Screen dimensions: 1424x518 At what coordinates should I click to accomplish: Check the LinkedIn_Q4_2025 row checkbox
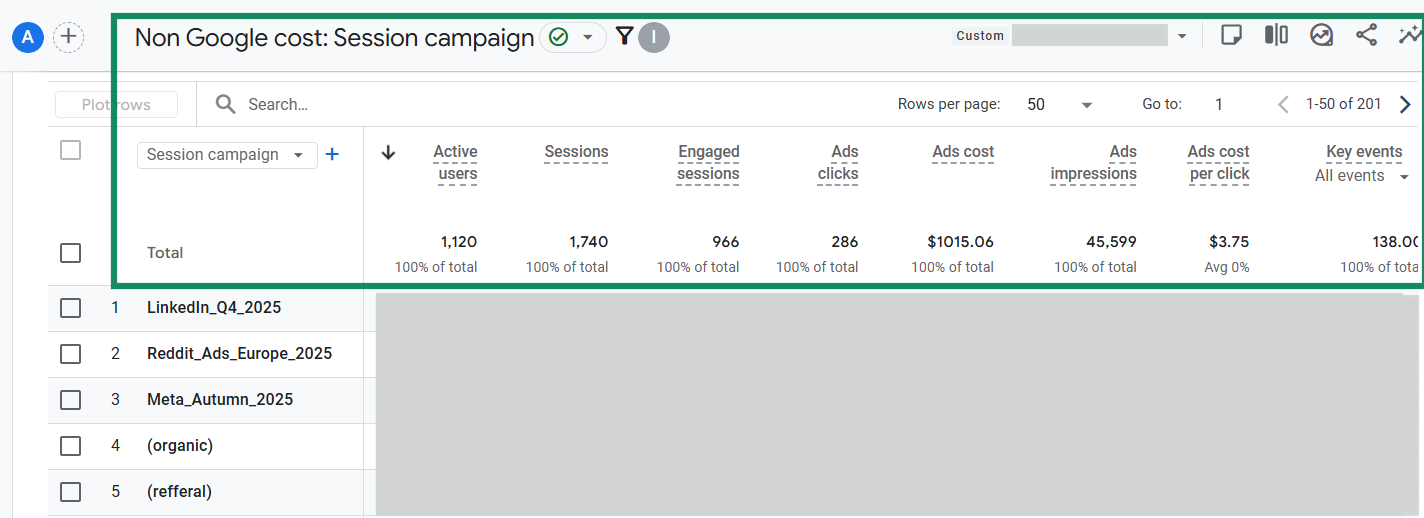(x=70, y=308)
